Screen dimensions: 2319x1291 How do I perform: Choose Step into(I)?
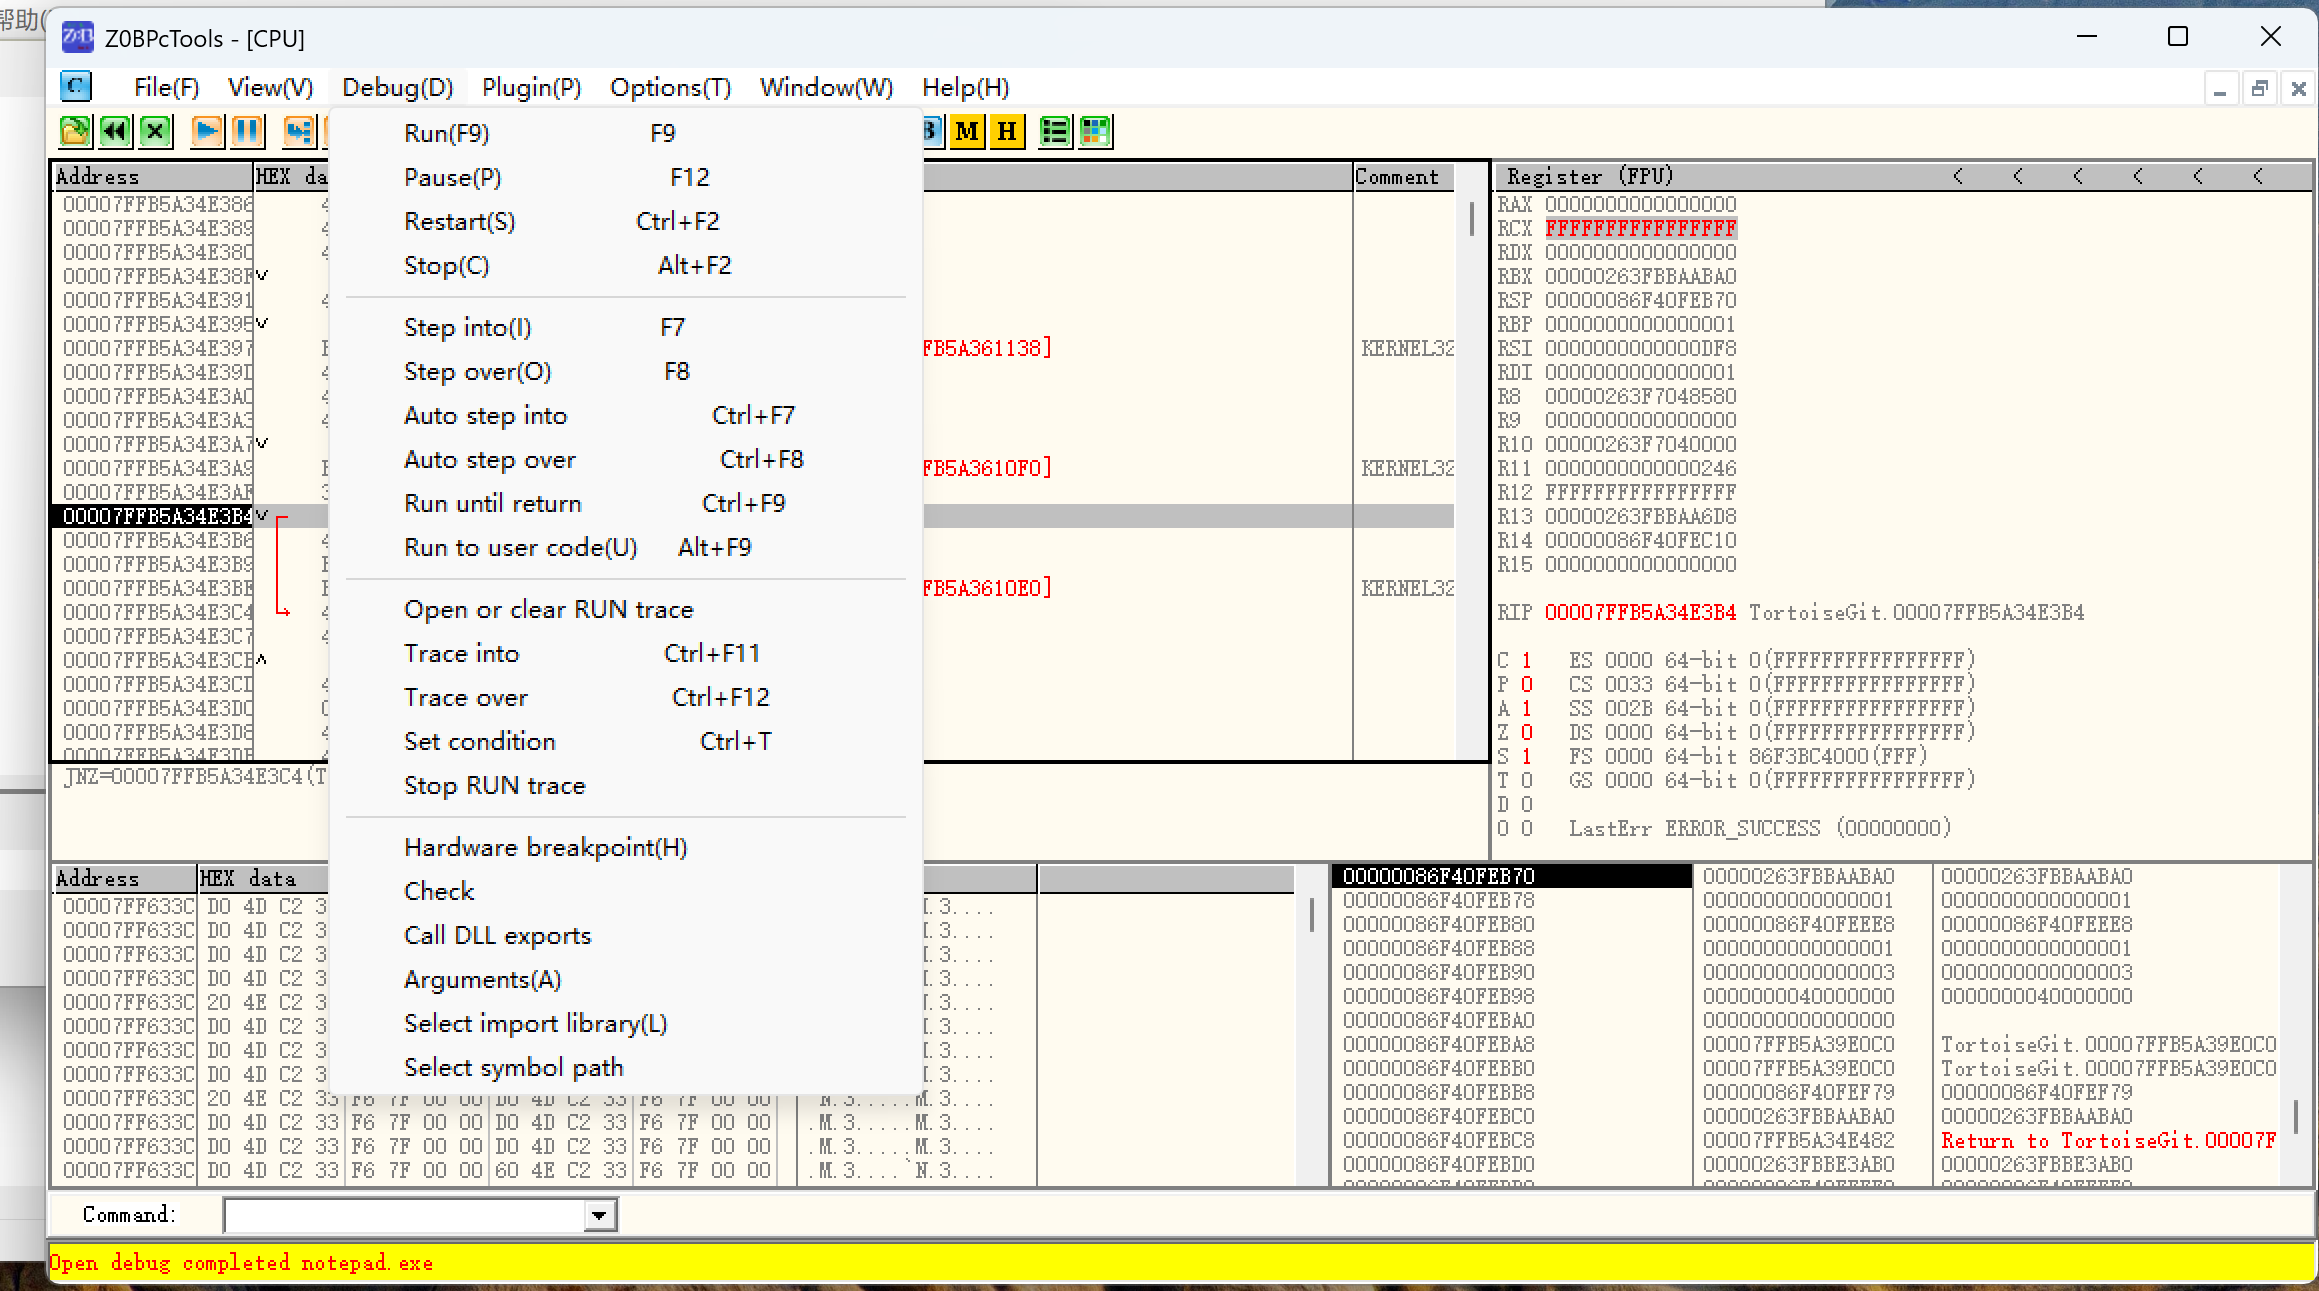tap(626, 327)
